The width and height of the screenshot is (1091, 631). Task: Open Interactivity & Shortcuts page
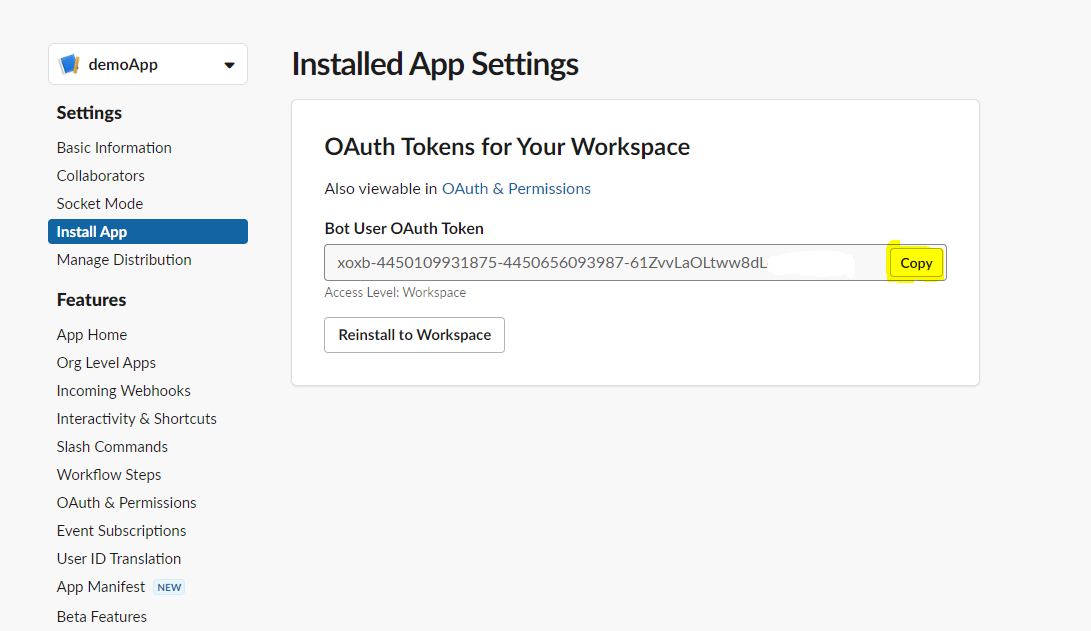[136, 419]
